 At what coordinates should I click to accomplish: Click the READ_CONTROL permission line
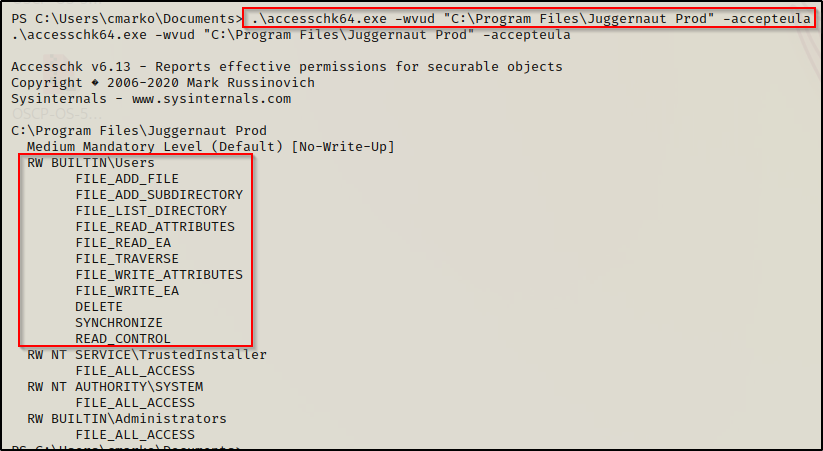click(x=123, y=338)
